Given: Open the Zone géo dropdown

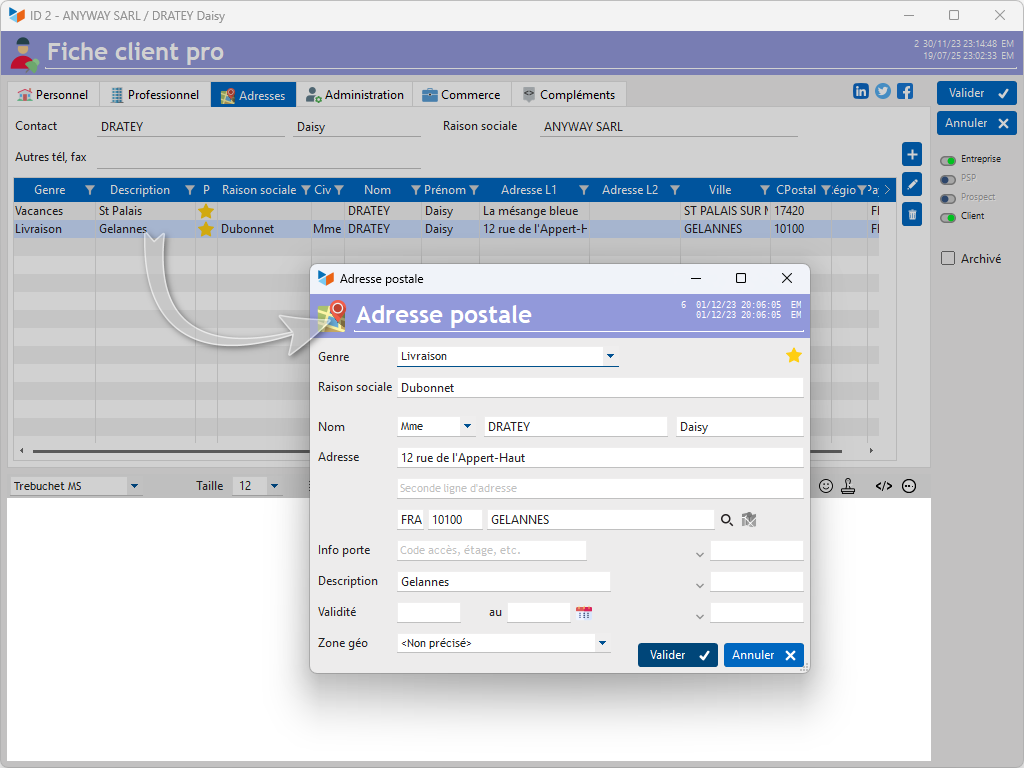Looking at the screenshot, I should pyautogui.click(x=603, y=644).
